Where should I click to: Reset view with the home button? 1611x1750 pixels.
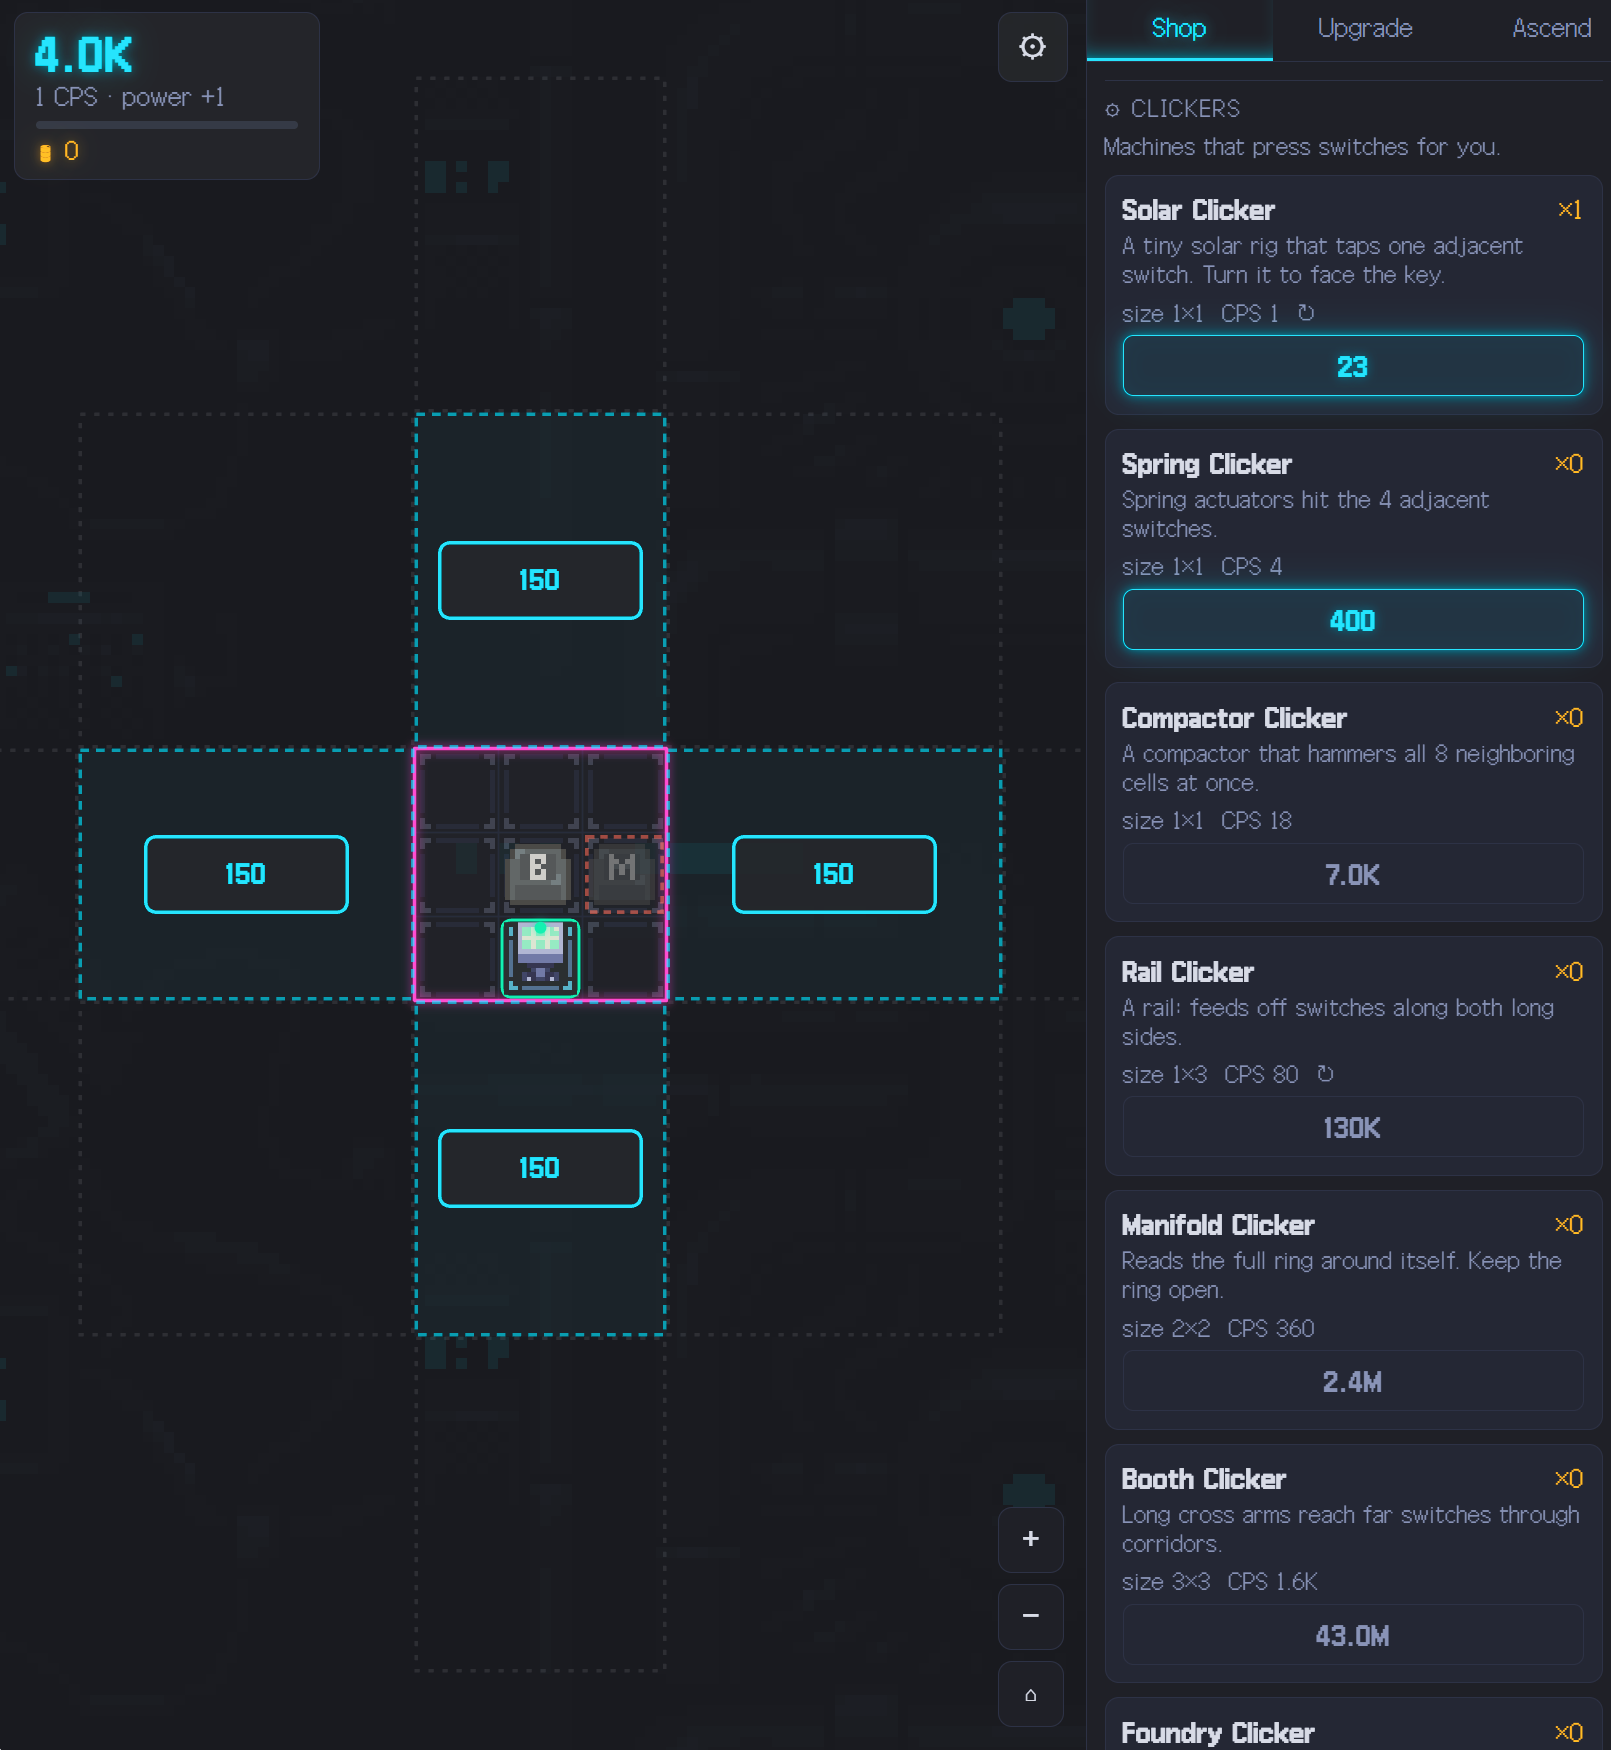tap(1030, 1694)
